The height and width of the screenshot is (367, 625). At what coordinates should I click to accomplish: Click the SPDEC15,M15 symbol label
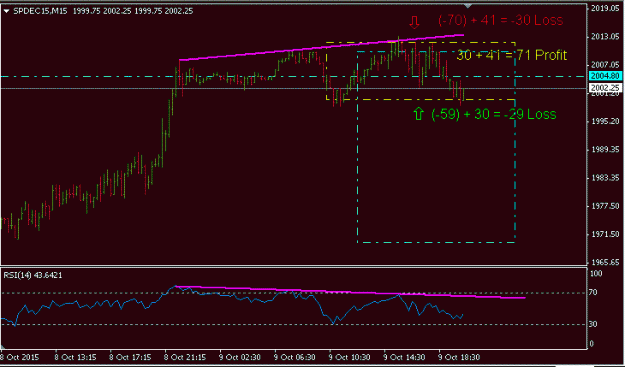point(41,11)
